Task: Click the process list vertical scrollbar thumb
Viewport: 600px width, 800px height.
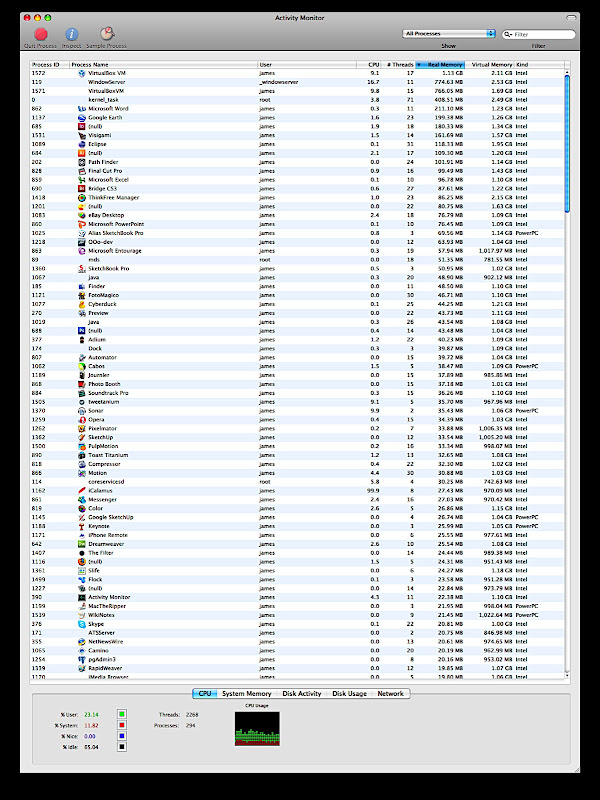Action: [x=567, y=144]
